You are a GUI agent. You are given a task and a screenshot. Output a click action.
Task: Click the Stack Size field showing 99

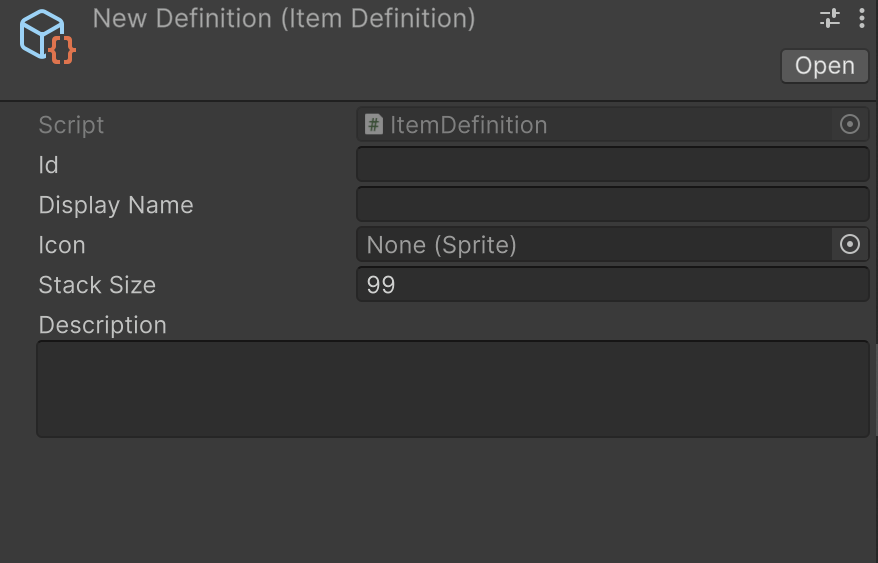(x=612, y=285)
